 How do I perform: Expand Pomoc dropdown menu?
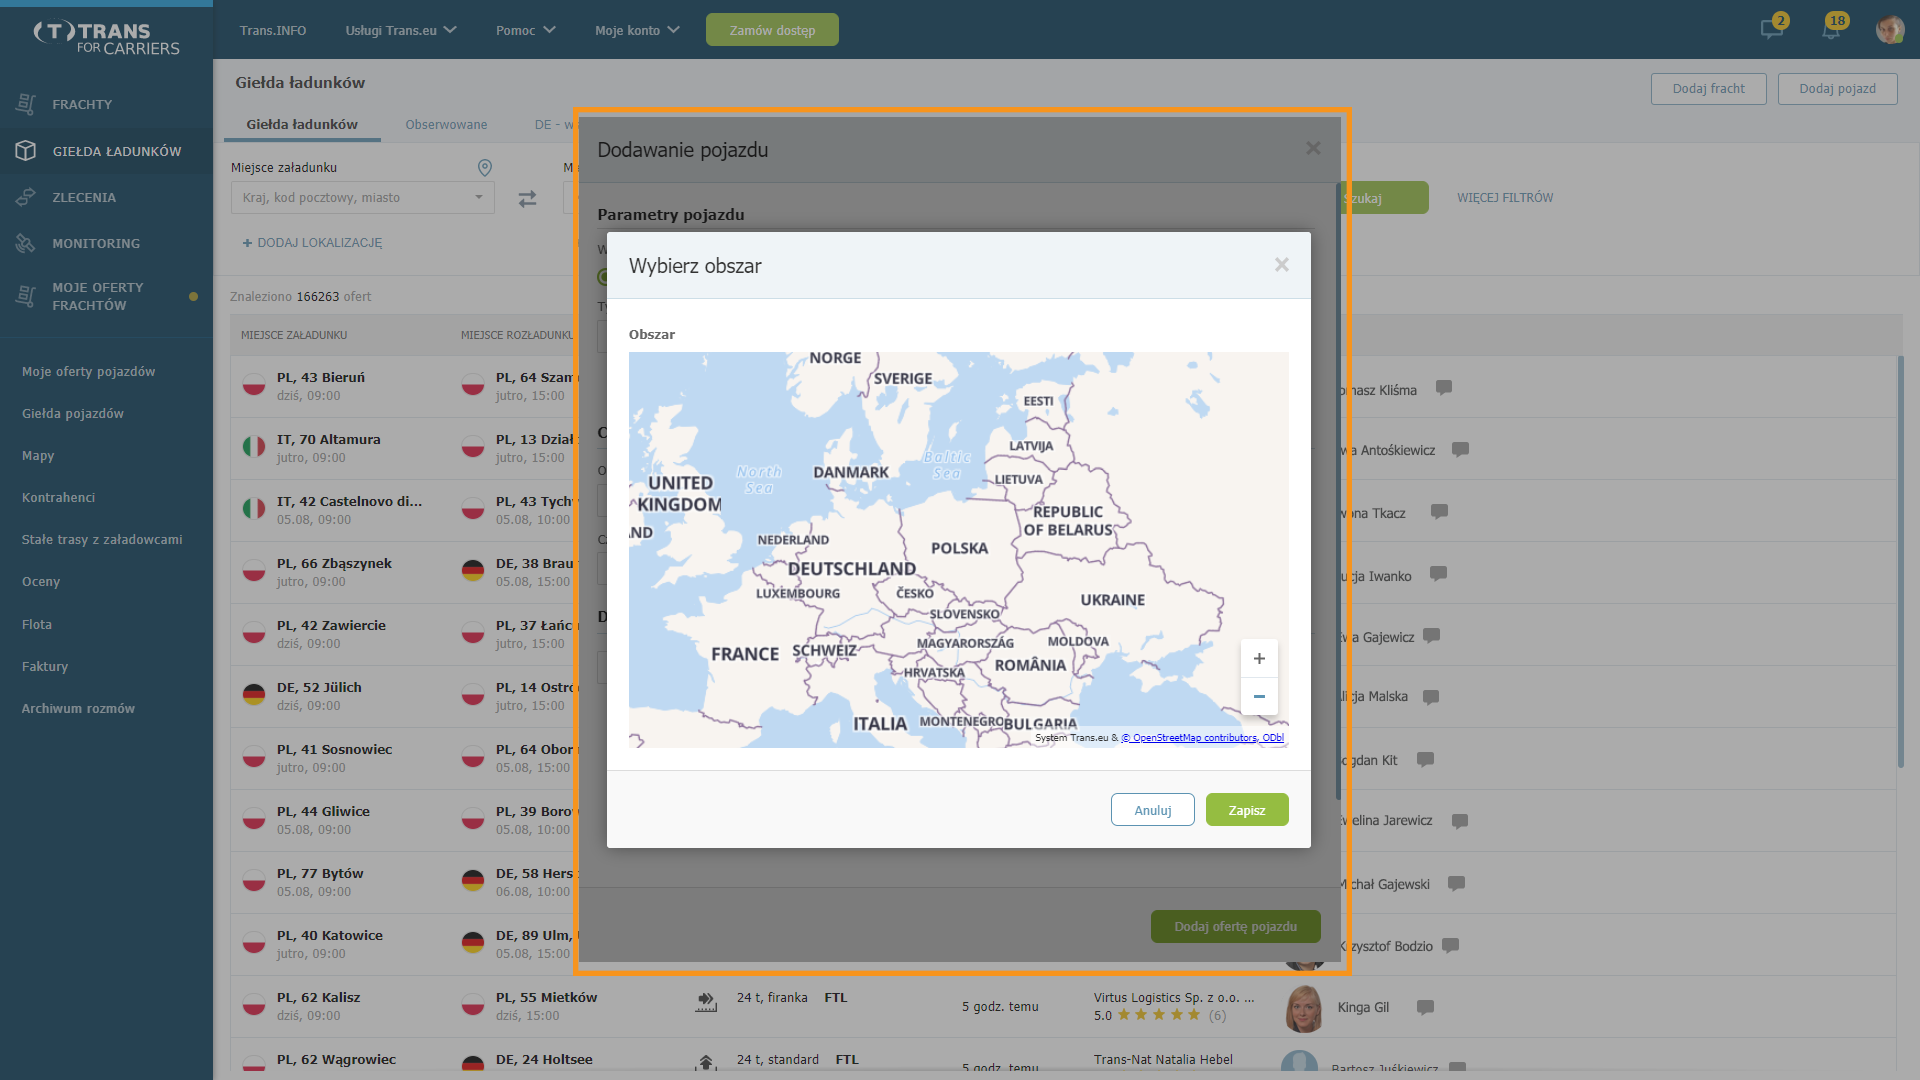tap(526, 30)
